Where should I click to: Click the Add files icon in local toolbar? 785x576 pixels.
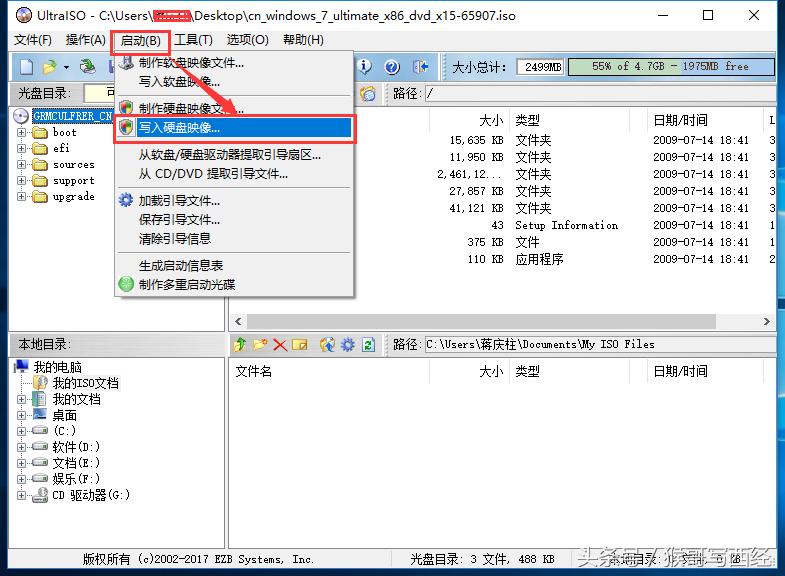tap(327, 344)
